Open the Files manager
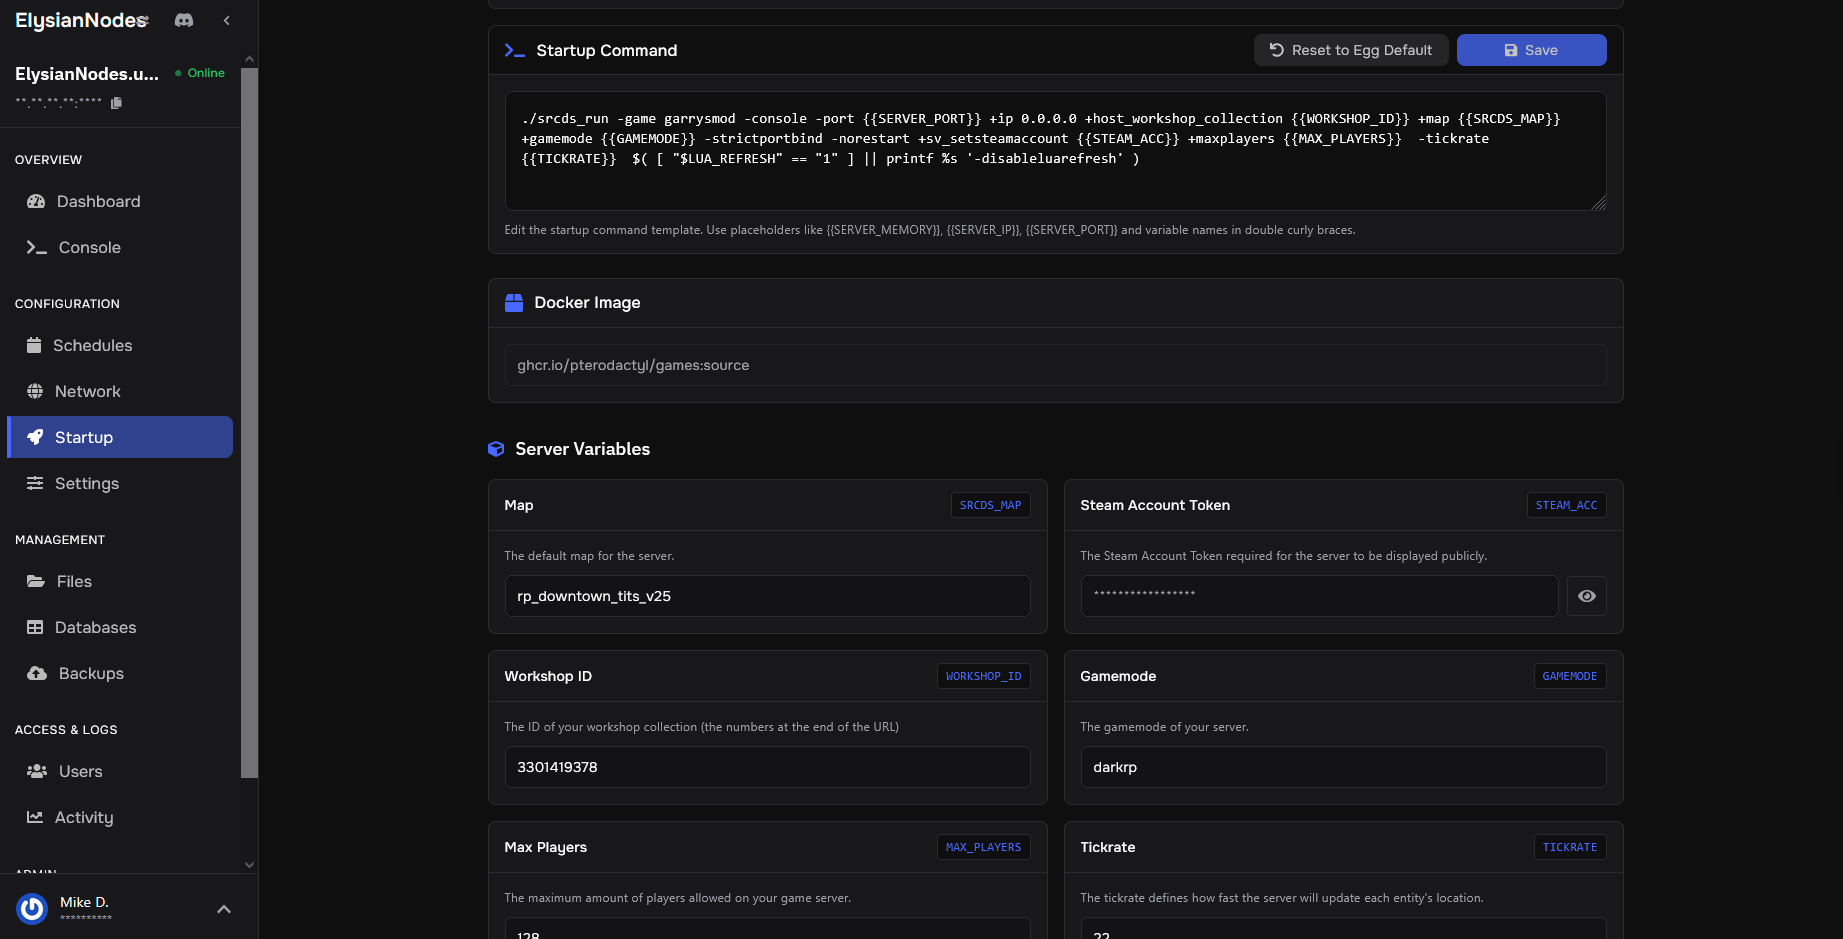 (x=120, y=581)
